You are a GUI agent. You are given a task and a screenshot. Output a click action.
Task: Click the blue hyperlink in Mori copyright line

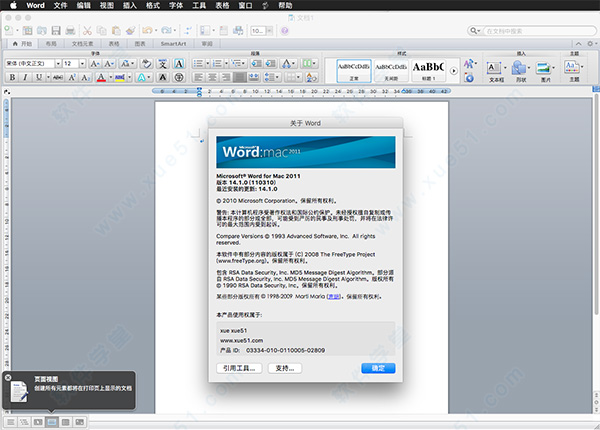pos(333,296)
